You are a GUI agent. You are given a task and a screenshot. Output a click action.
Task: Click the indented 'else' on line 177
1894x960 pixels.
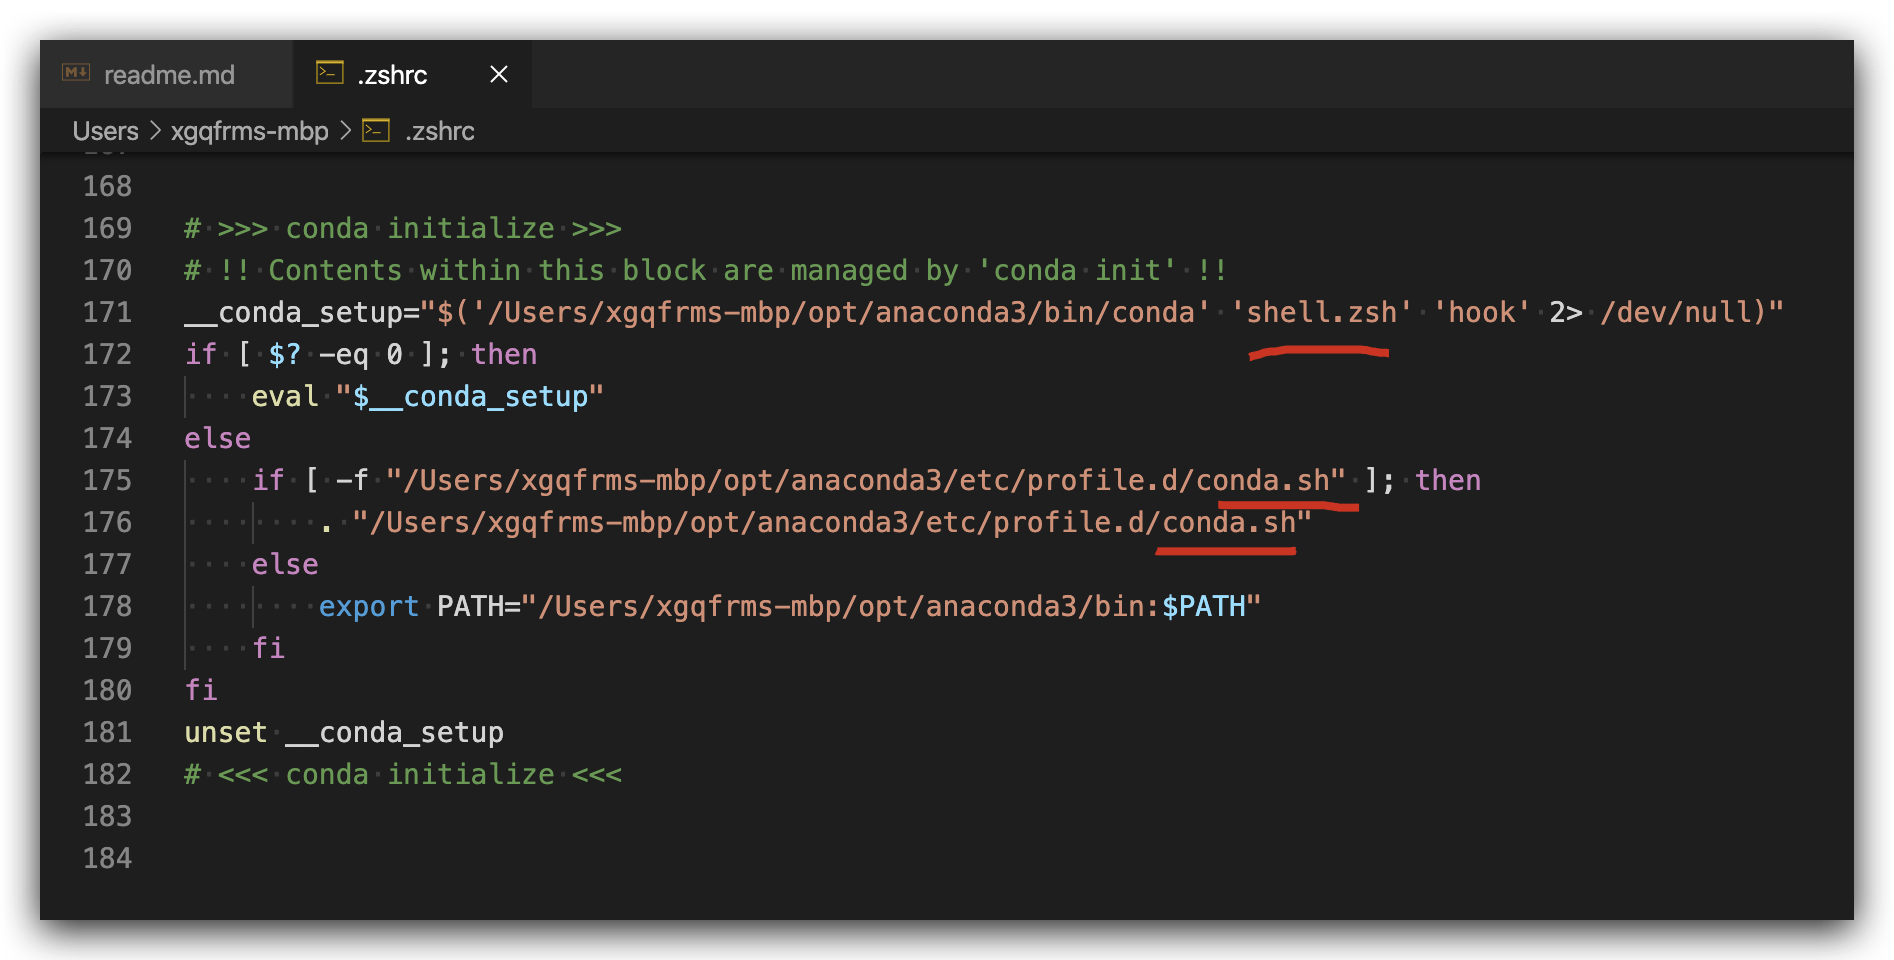[285, 564]
